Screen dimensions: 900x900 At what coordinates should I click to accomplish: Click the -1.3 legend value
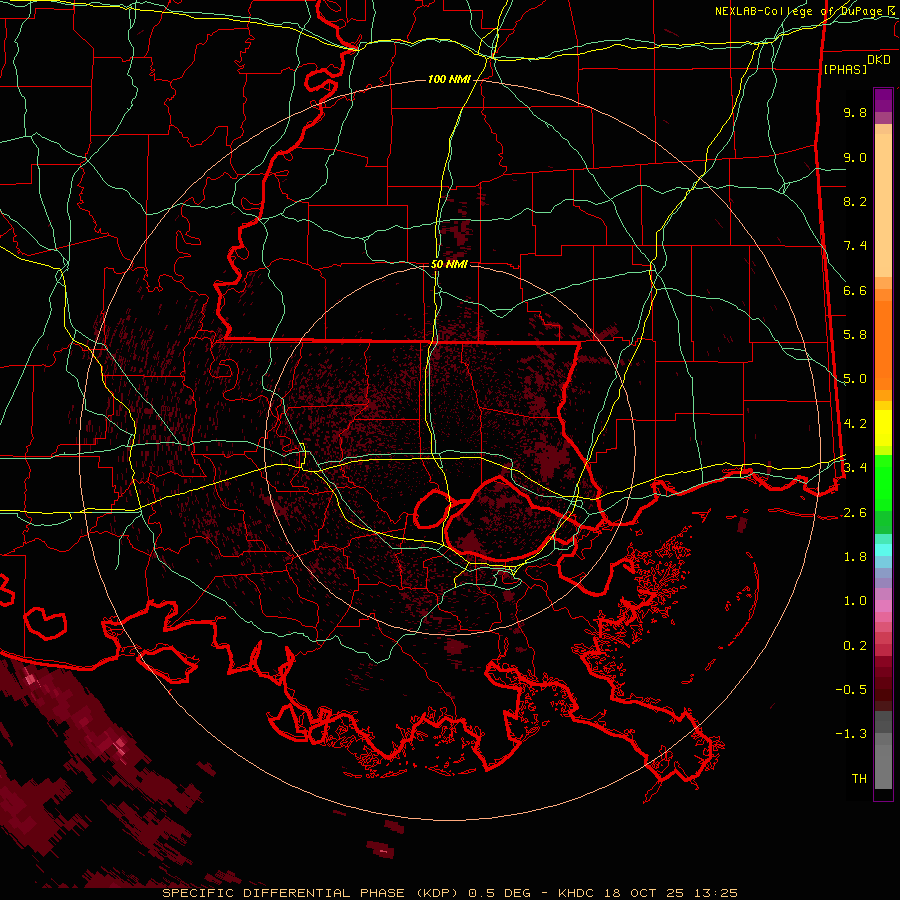(851, 734)
